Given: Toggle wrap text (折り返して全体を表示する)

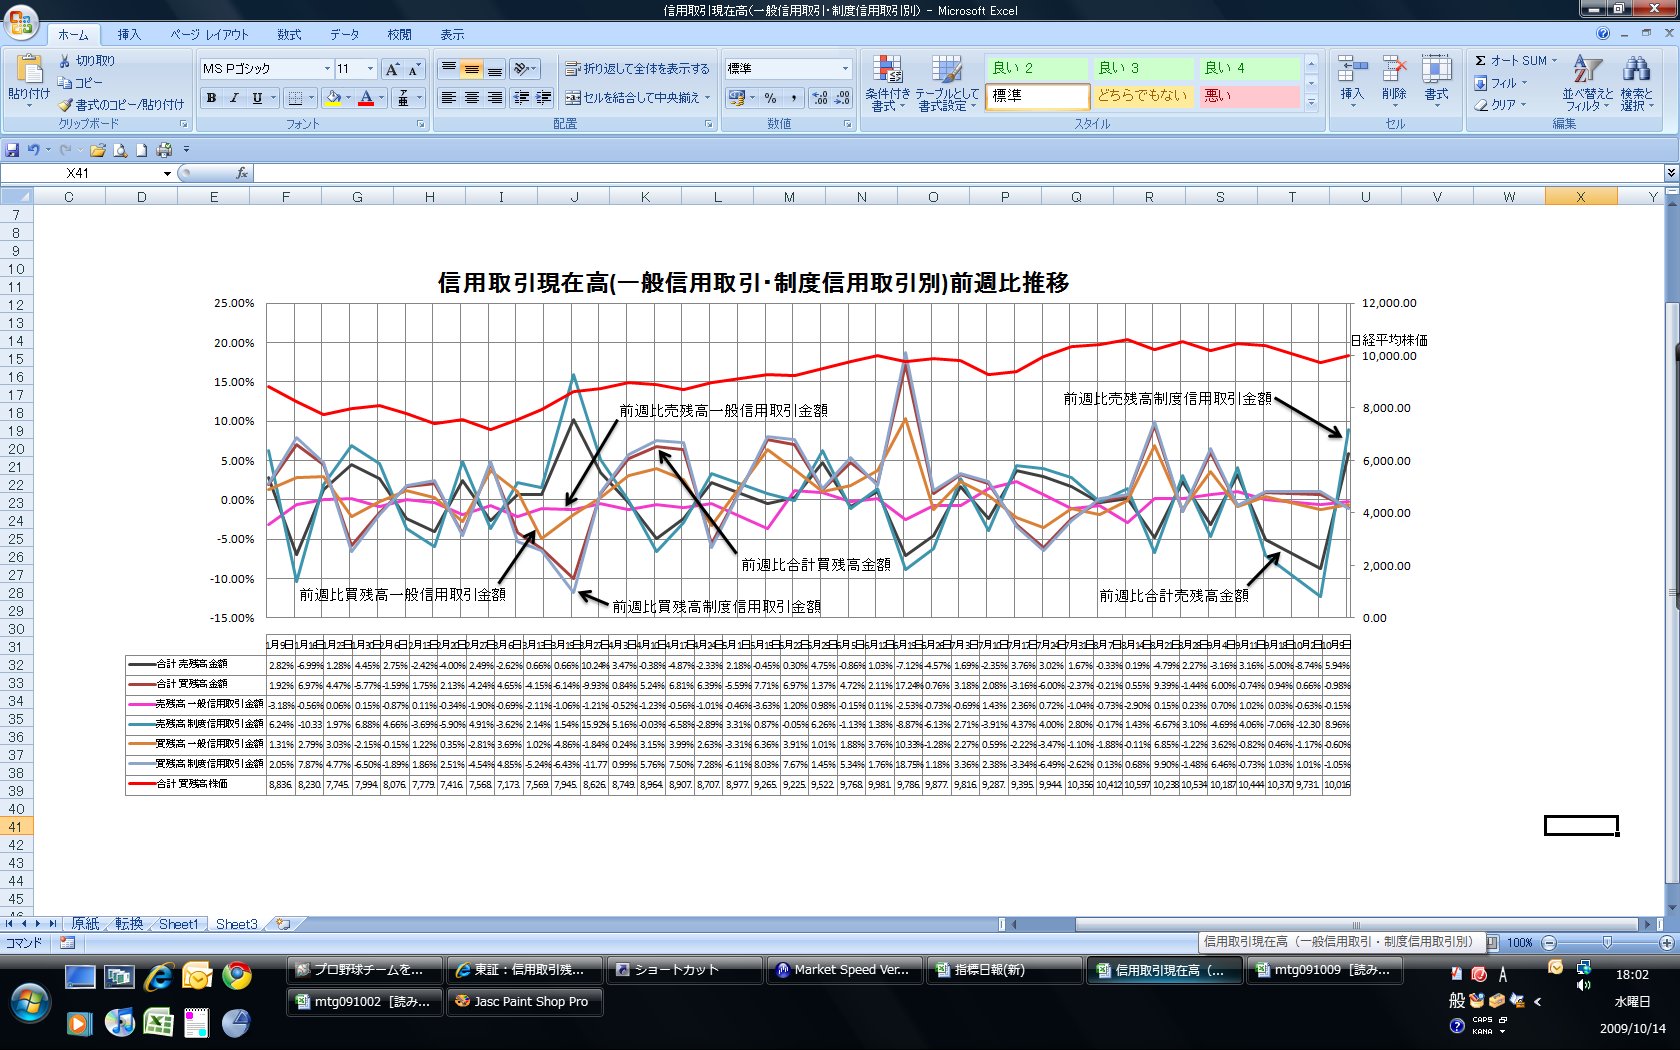Looking at the screenshot, I should tap(637, 69).
